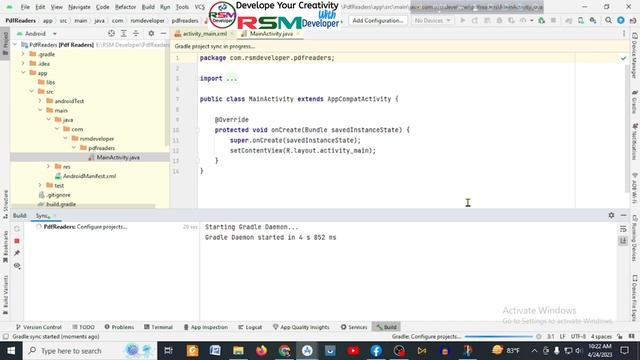Viewport: 640px width, 360px height.
Task: Click the Add Configuration button
Action: 378,20
